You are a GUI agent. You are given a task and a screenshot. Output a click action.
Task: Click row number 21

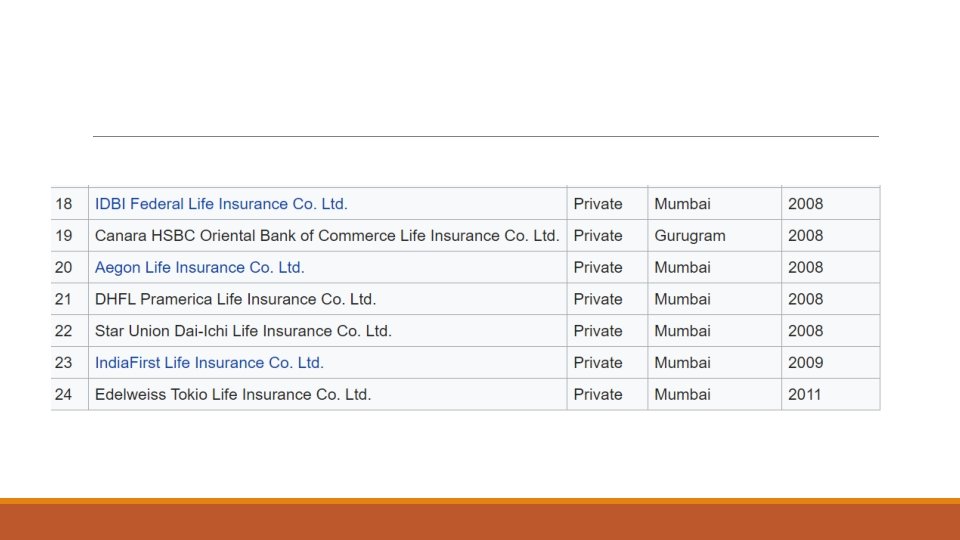pos(64,299)
